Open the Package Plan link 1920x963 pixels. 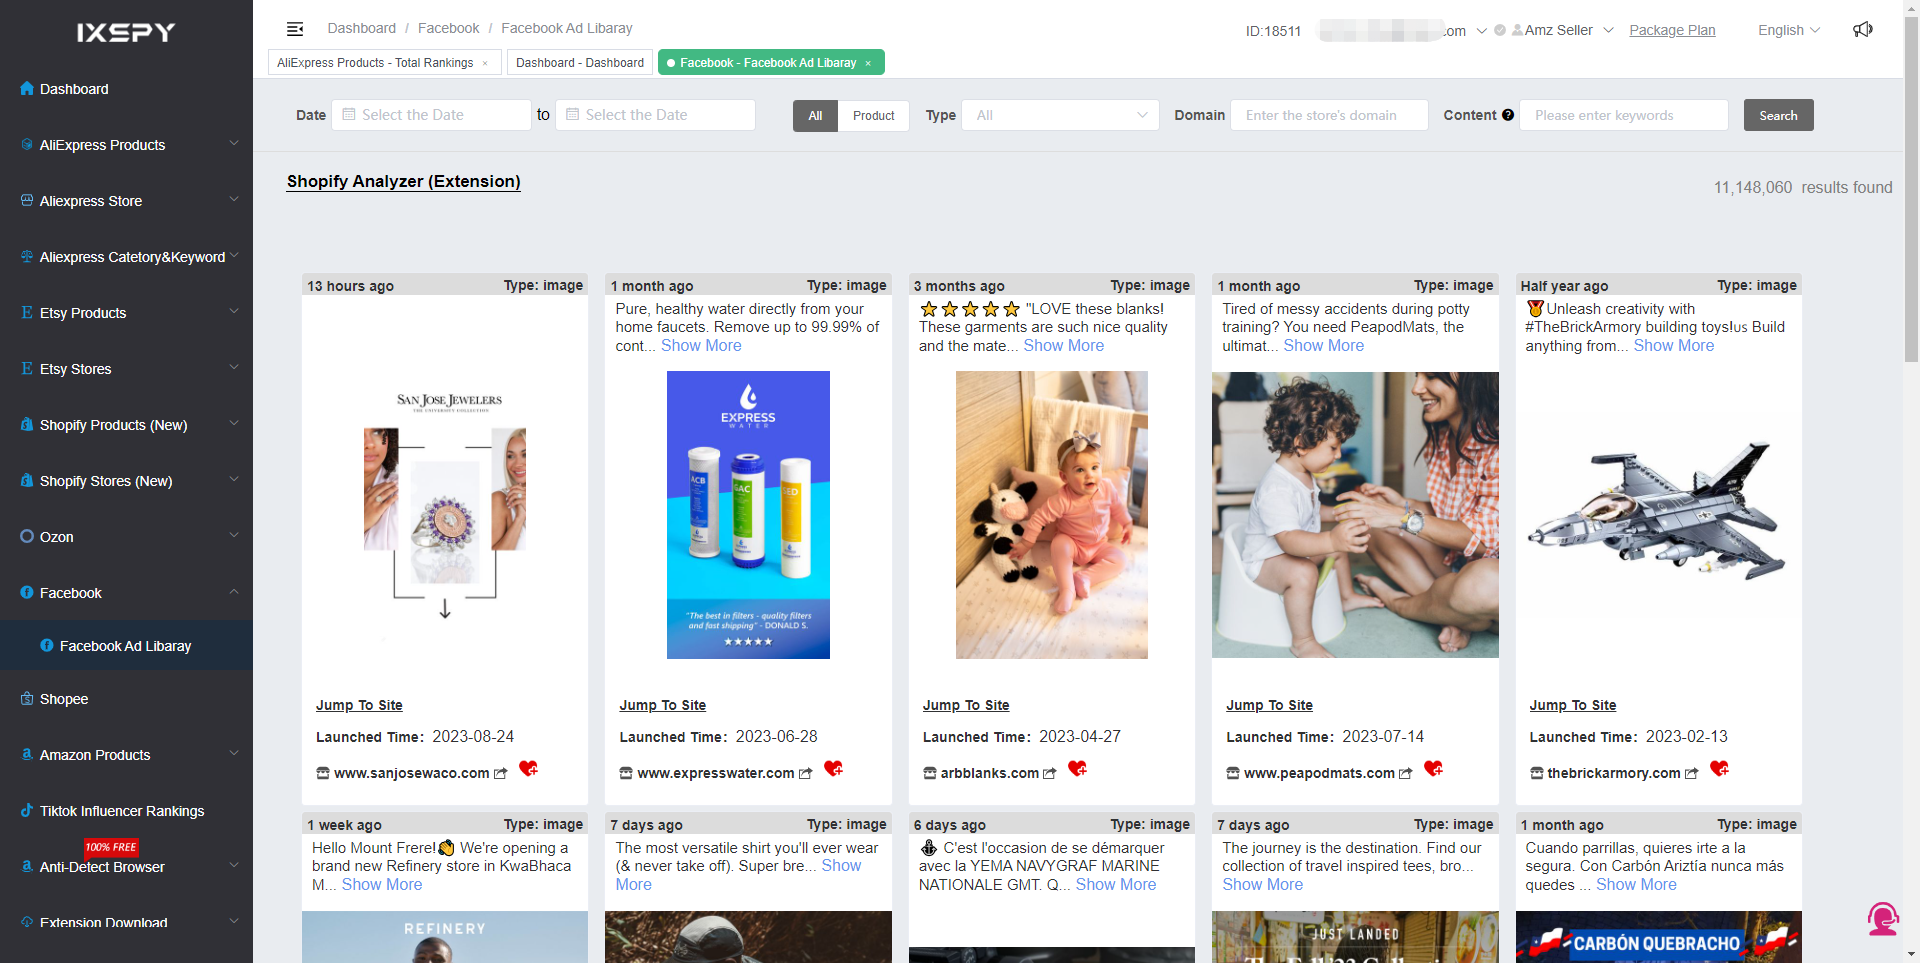point(1672,30)
